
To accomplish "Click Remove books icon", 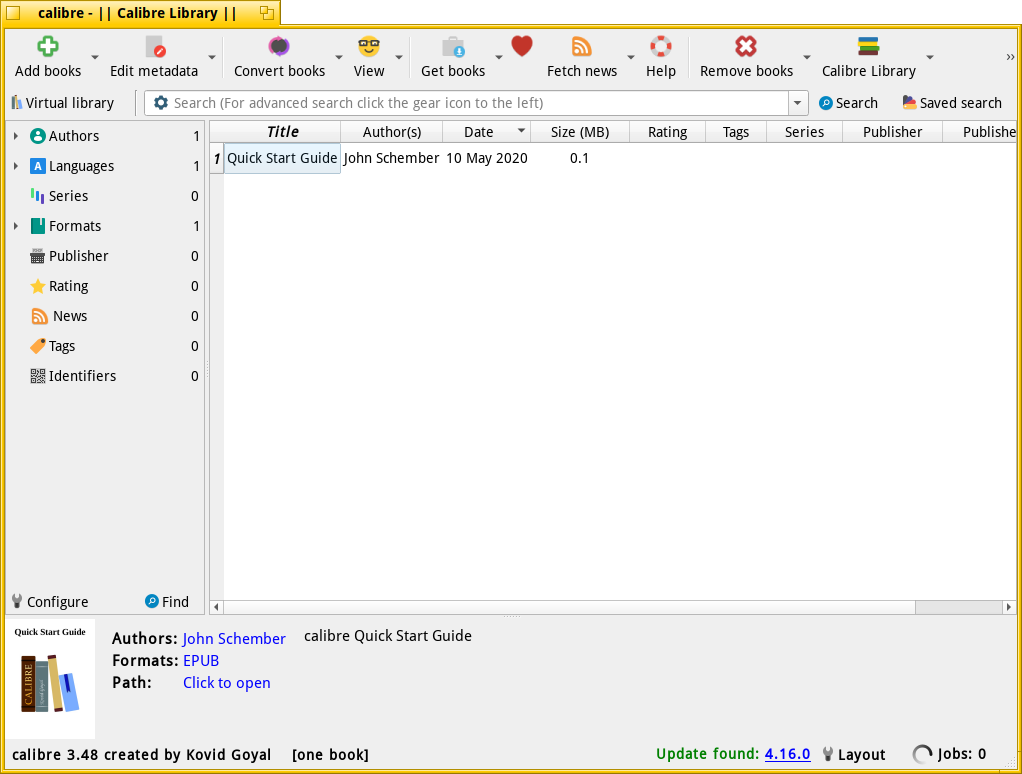I will pos(746,46).
